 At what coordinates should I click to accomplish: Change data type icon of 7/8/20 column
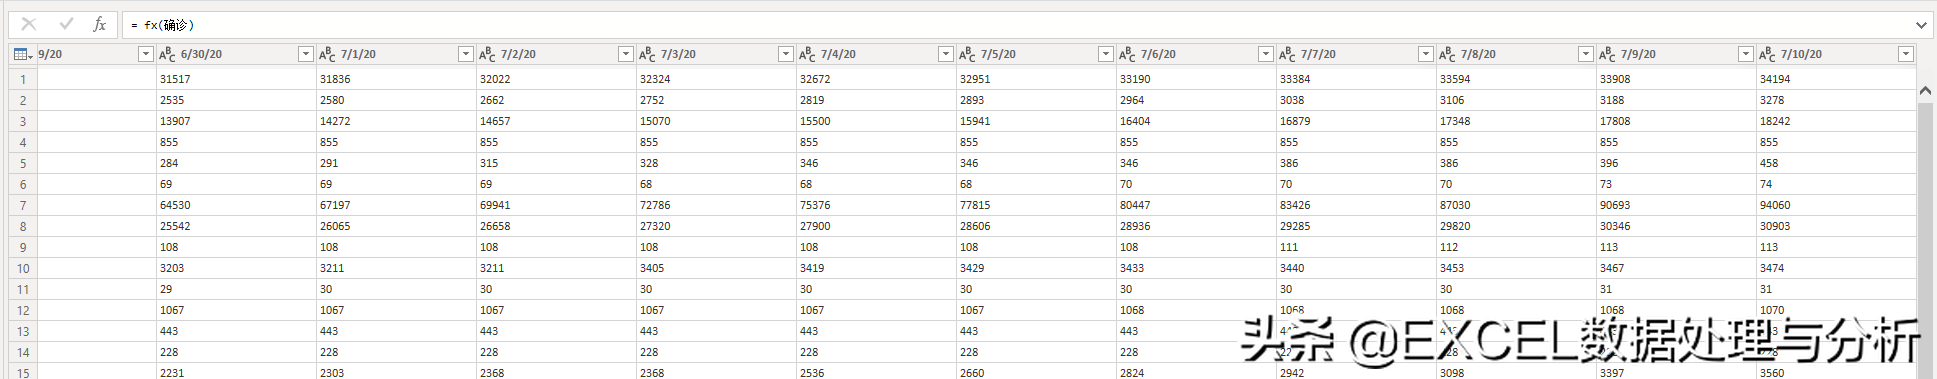pyautogui.click(x=1447, y=54)
